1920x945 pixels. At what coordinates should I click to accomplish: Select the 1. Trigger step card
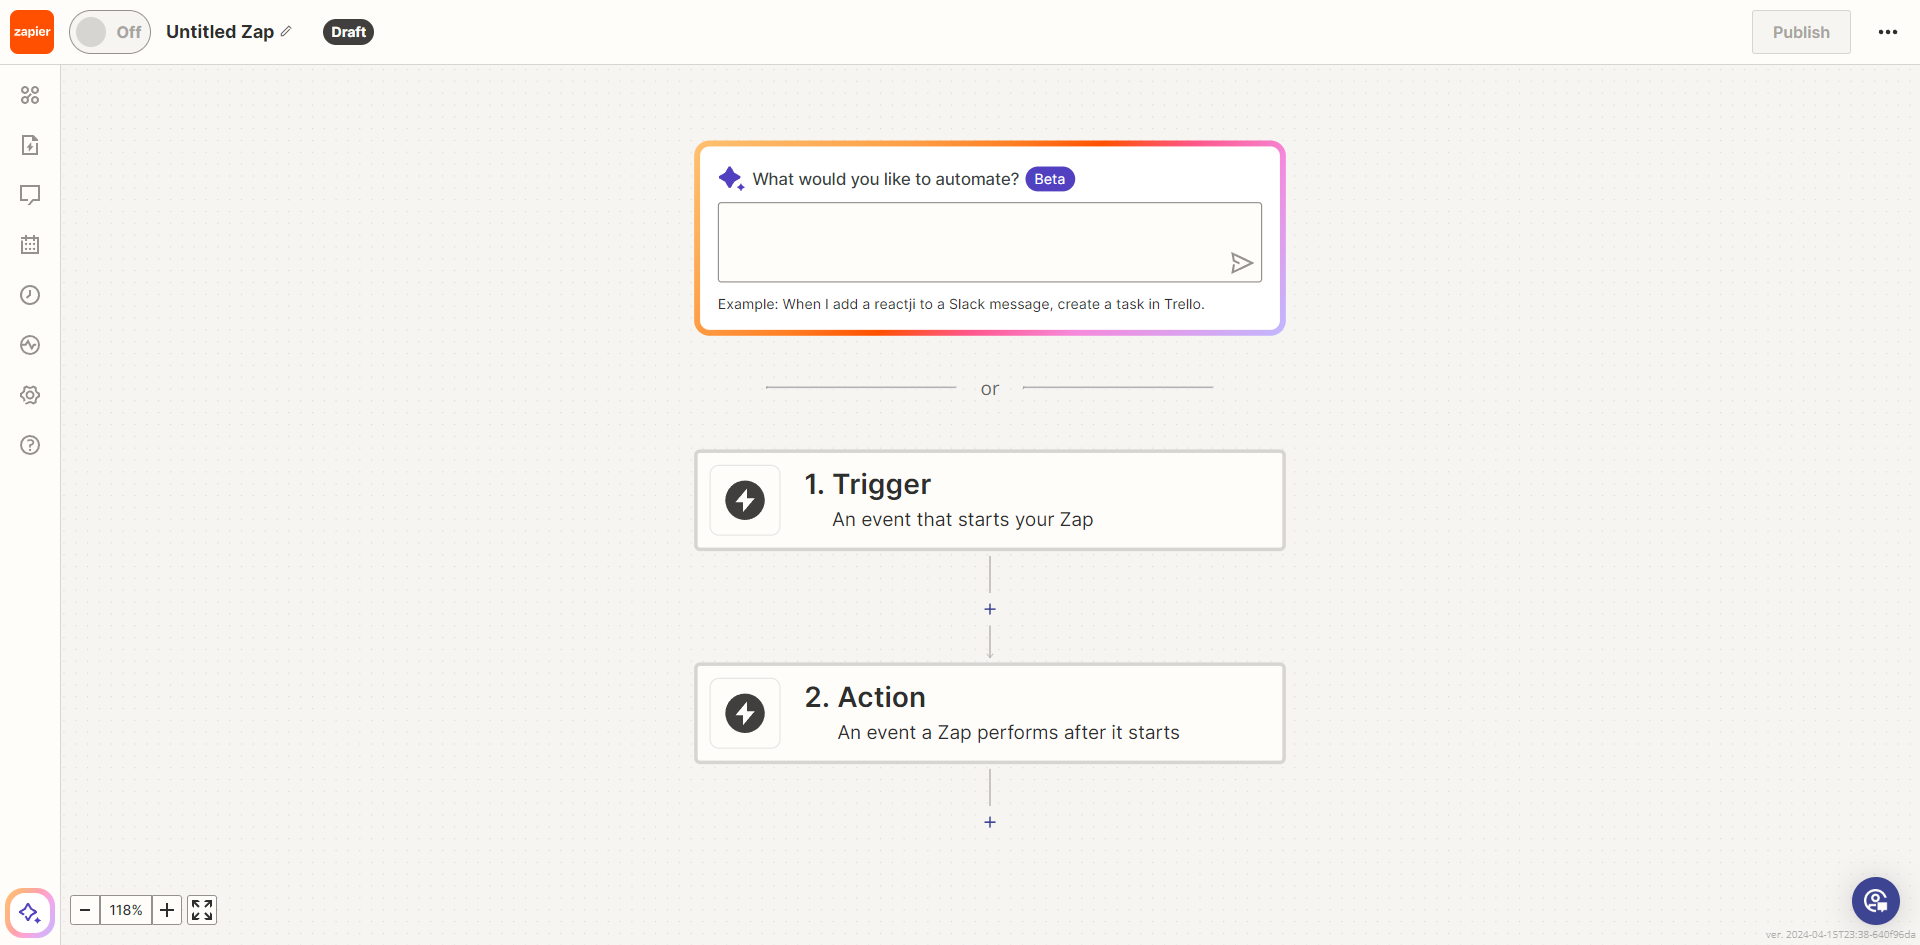point(989,500)
